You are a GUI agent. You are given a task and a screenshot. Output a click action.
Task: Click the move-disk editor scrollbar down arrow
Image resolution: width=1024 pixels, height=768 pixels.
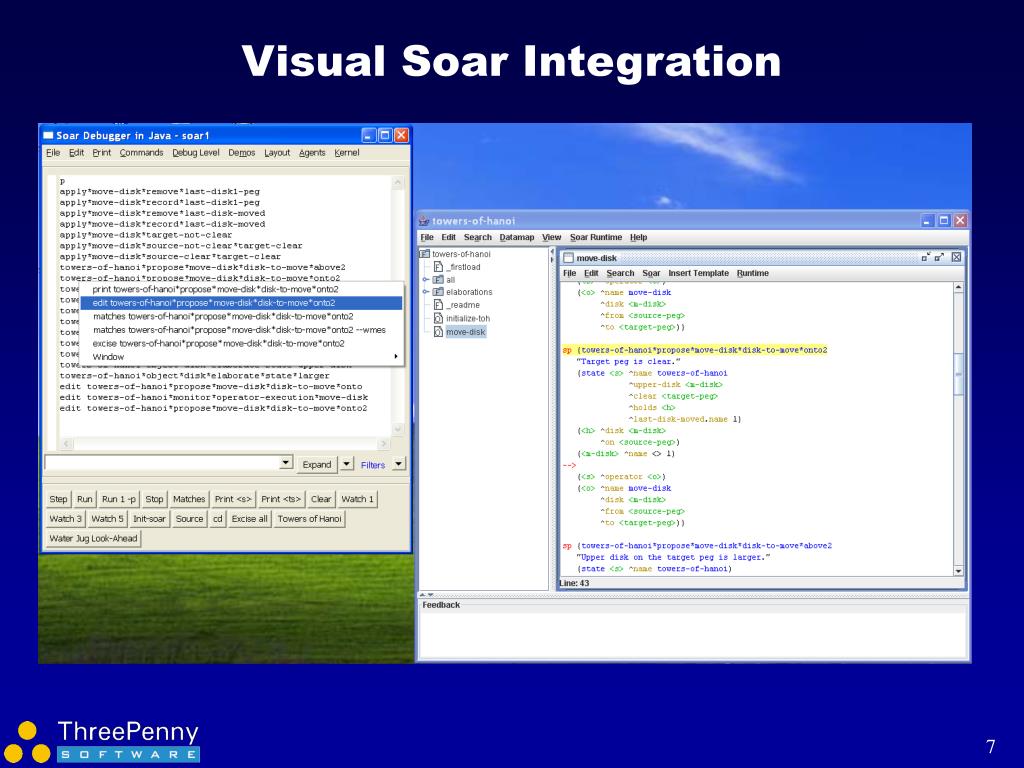coord(958,571)
